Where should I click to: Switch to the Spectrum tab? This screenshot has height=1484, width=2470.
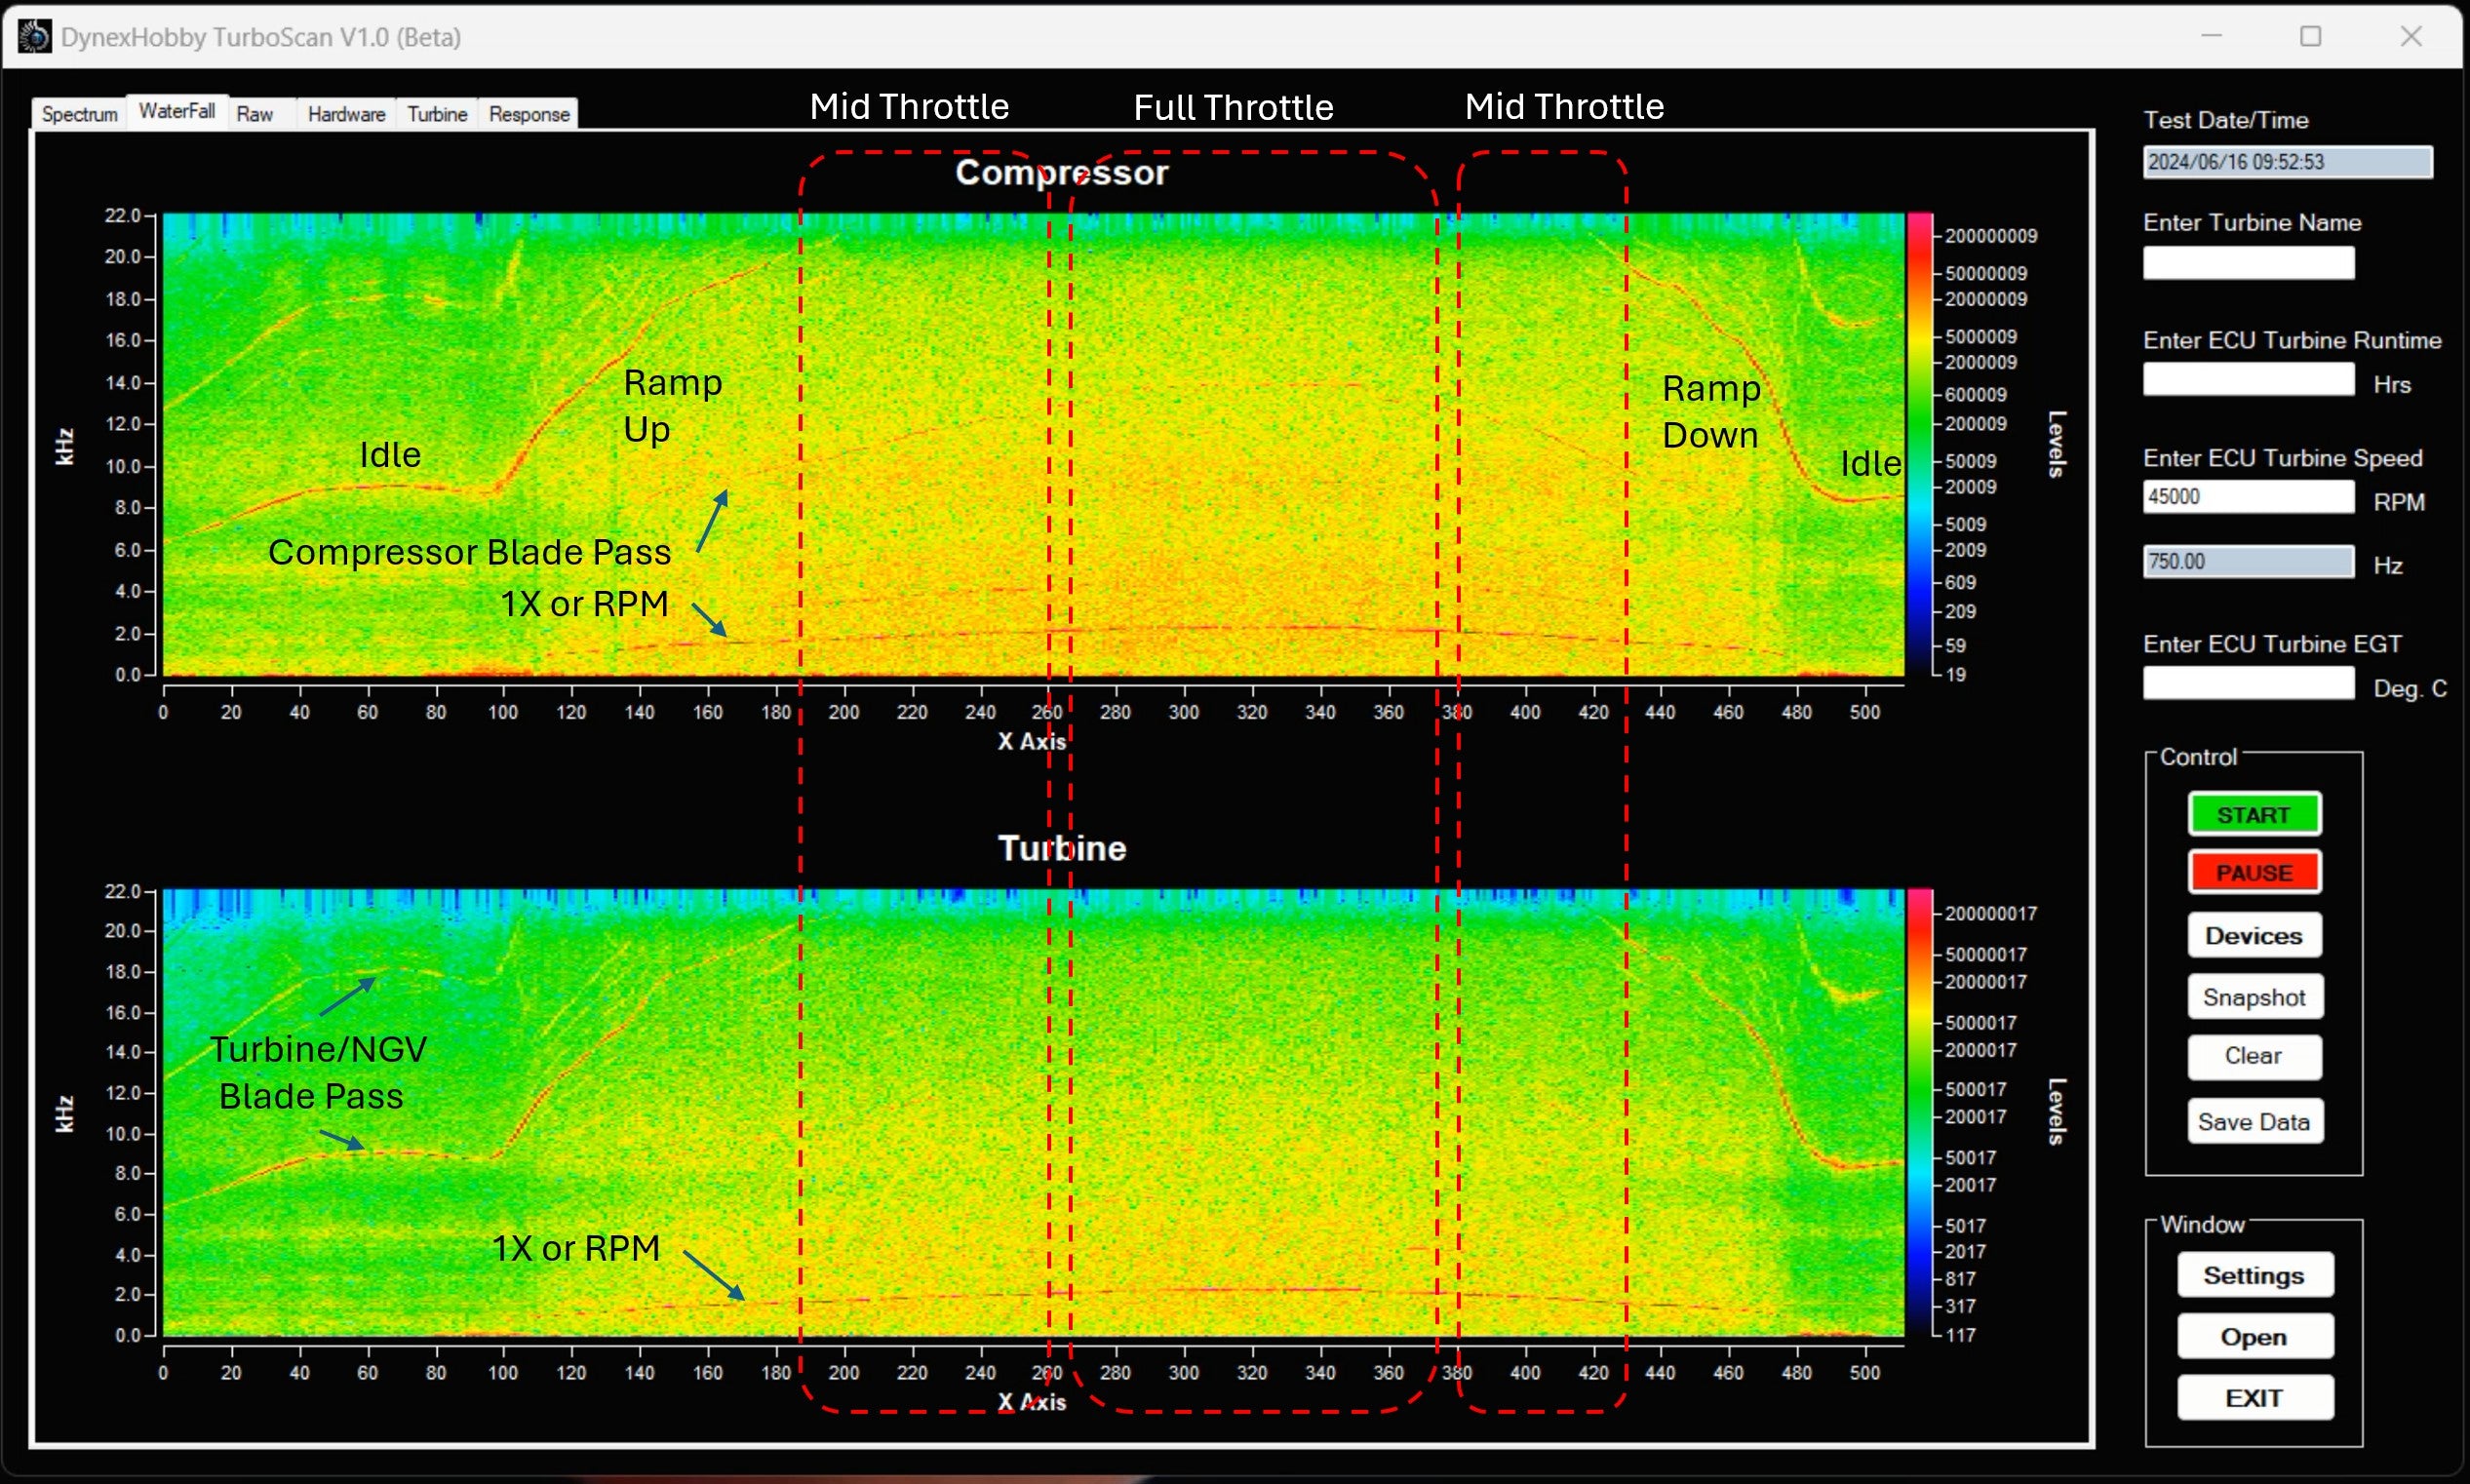click(x=79, y=114)
